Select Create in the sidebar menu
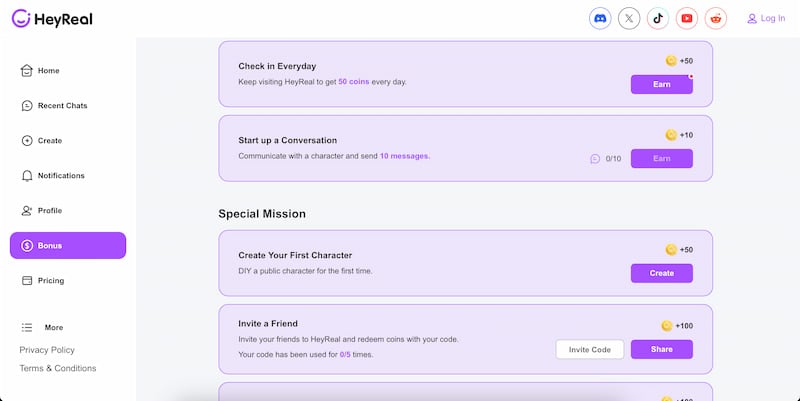This screenshot has height=401, width=800. 68,140
